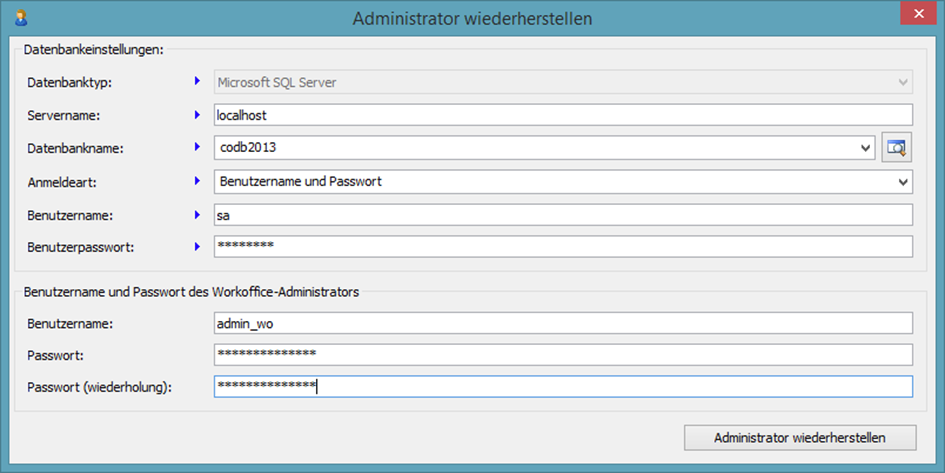Click into the codb2013 database name text
The height and width of the screenshot is (473, 945).
(535, 149)
